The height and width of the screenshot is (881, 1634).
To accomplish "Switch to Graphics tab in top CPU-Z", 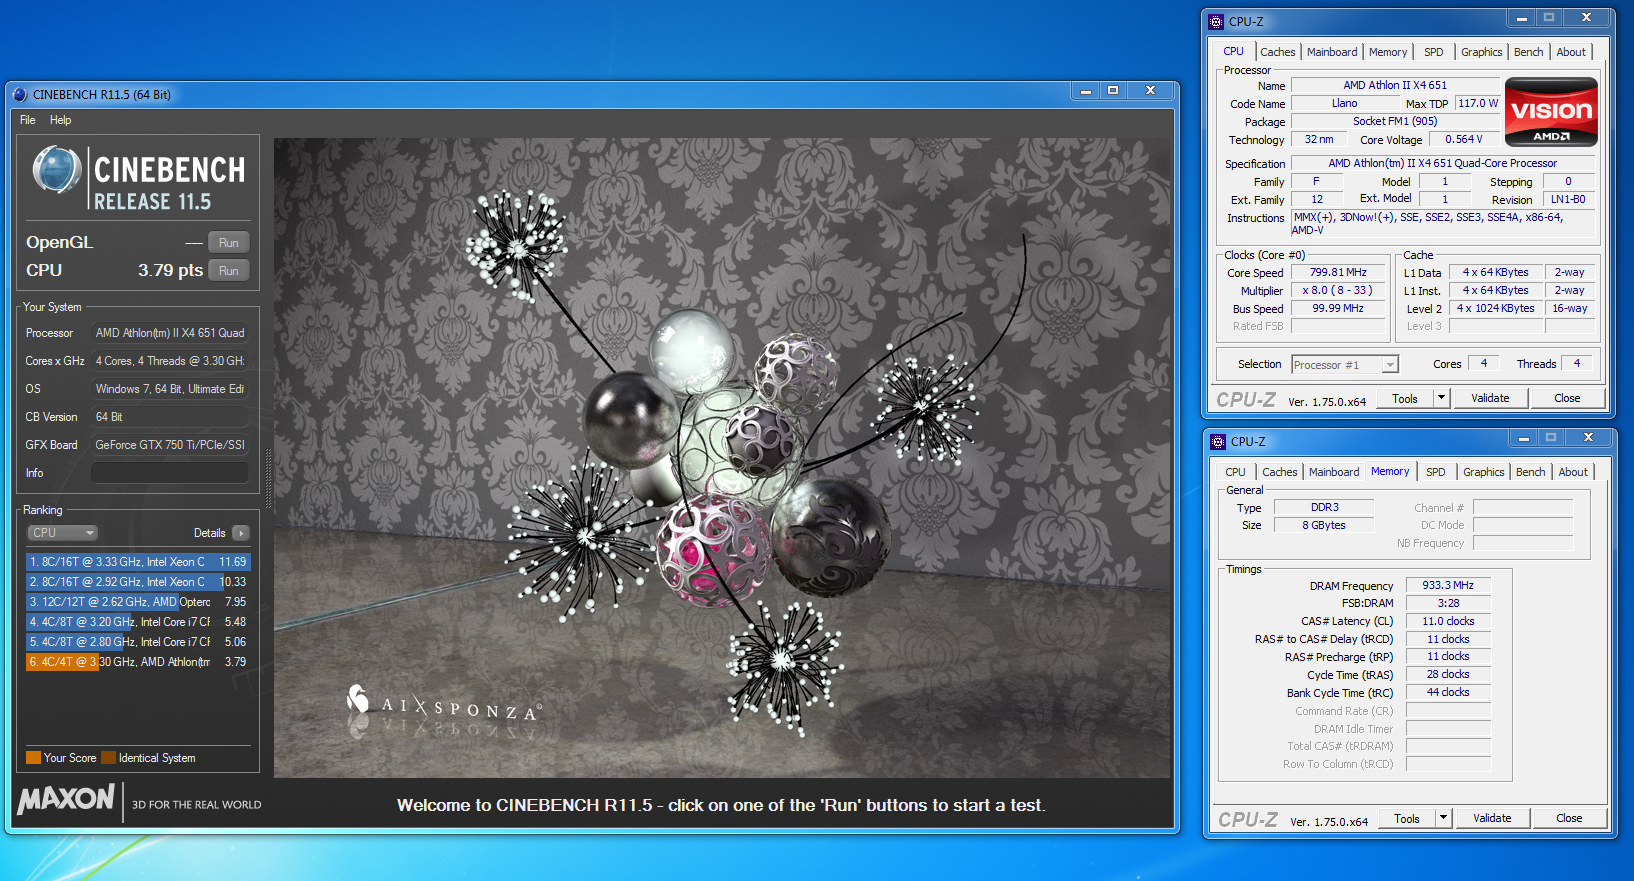I will [1481, 52].
